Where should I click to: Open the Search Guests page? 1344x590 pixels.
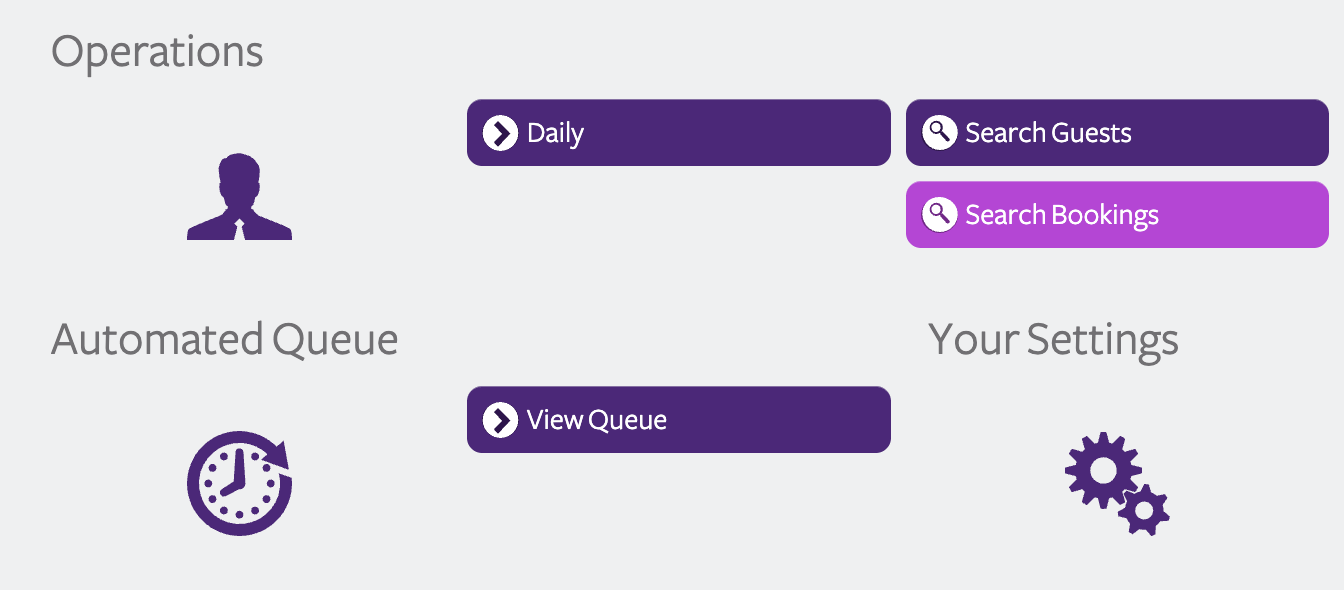coord(1117,133)
